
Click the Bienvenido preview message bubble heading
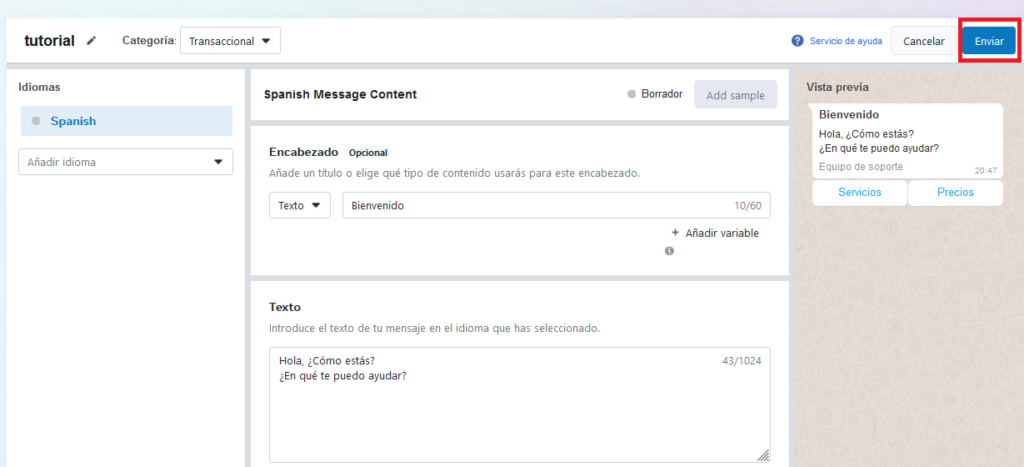(849, 114)
